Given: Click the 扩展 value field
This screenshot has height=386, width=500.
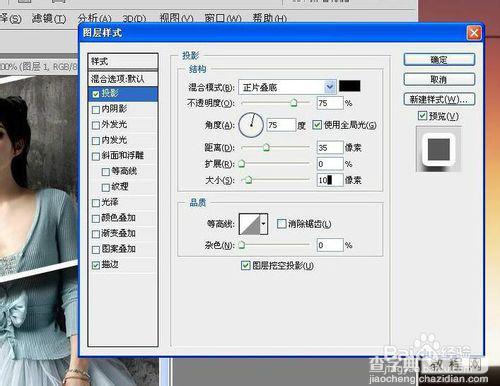Looking at the screenshot, I should pyautogui.click(x=330, y=164).
